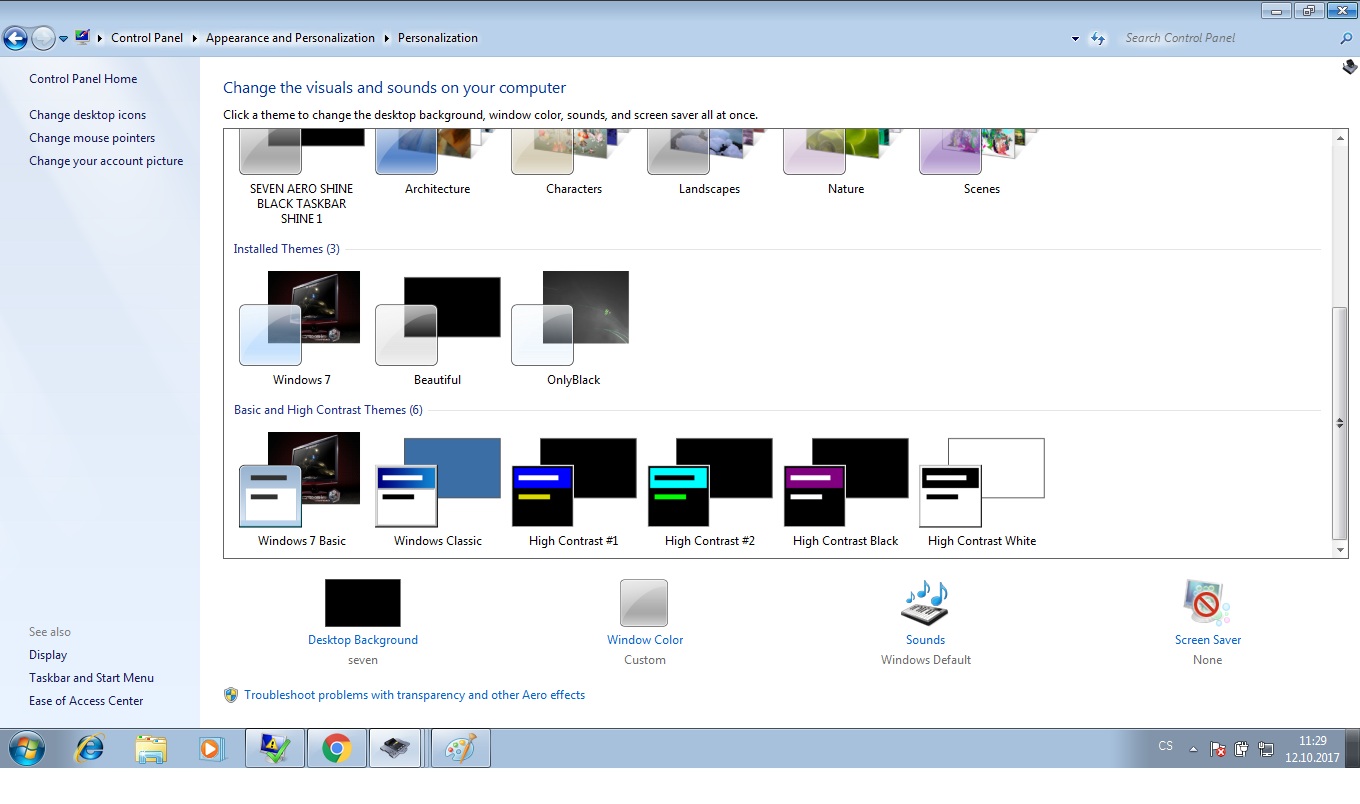Viewport: 1360px width, 804px height.
Task: Click the Sounds music notes icon
Action: click(x=925, y=603)
